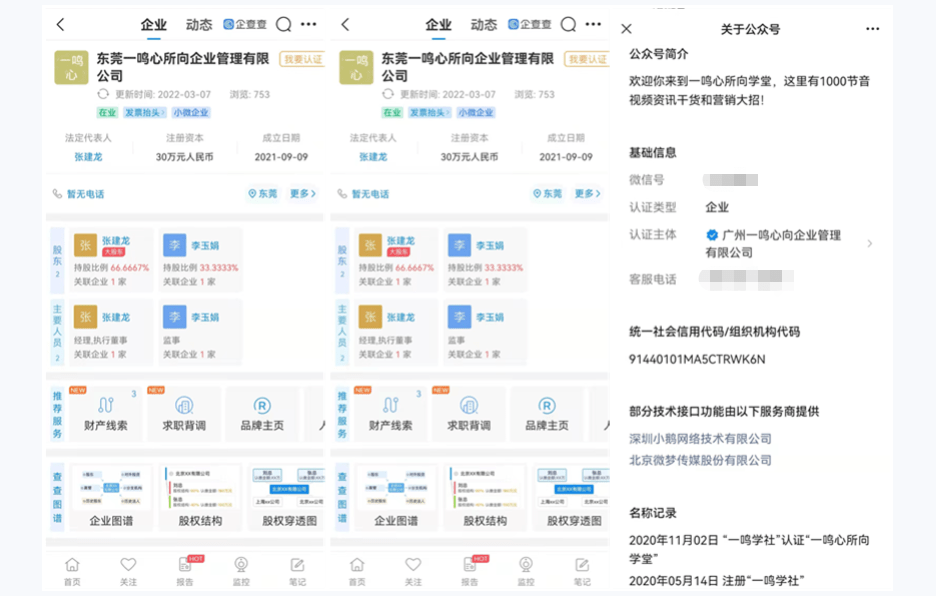The image size is (936, 596).
Task: Tap the back arrow in the leftmost screen
Action: click(x=61, y=25)
